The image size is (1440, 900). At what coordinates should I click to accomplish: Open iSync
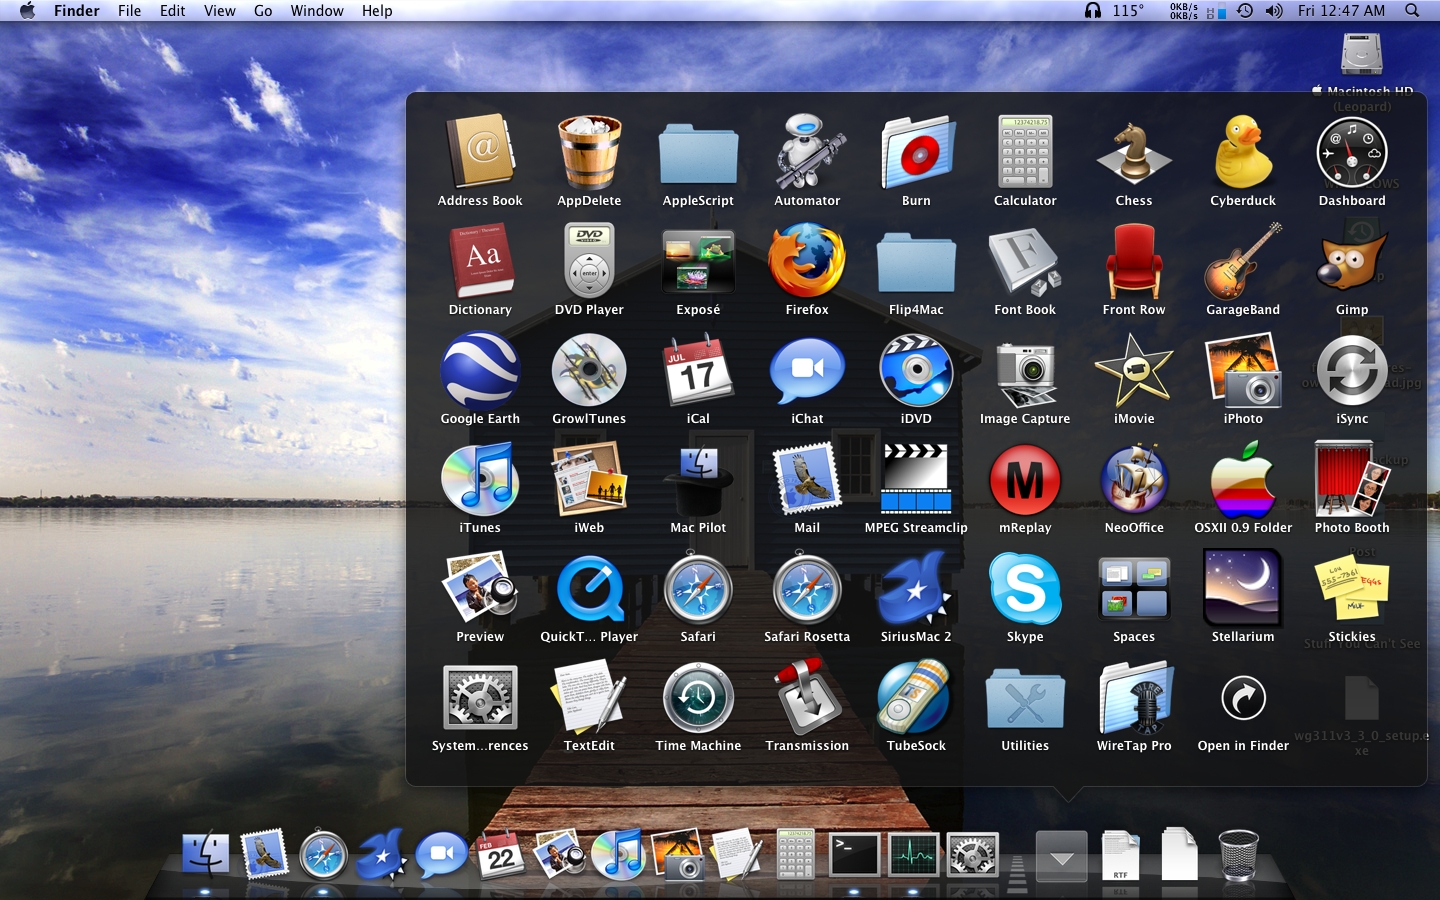tap(1352, 371)
